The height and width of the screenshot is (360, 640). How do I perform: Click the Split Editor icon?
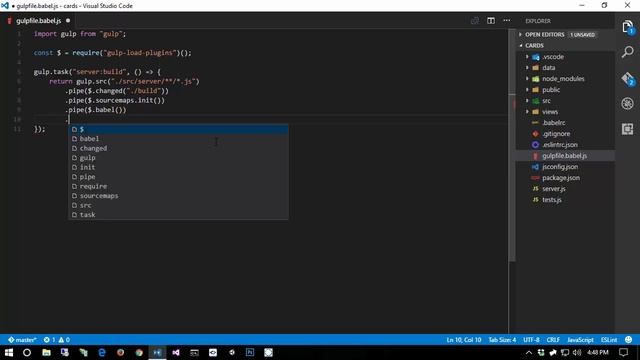[491, 20]
